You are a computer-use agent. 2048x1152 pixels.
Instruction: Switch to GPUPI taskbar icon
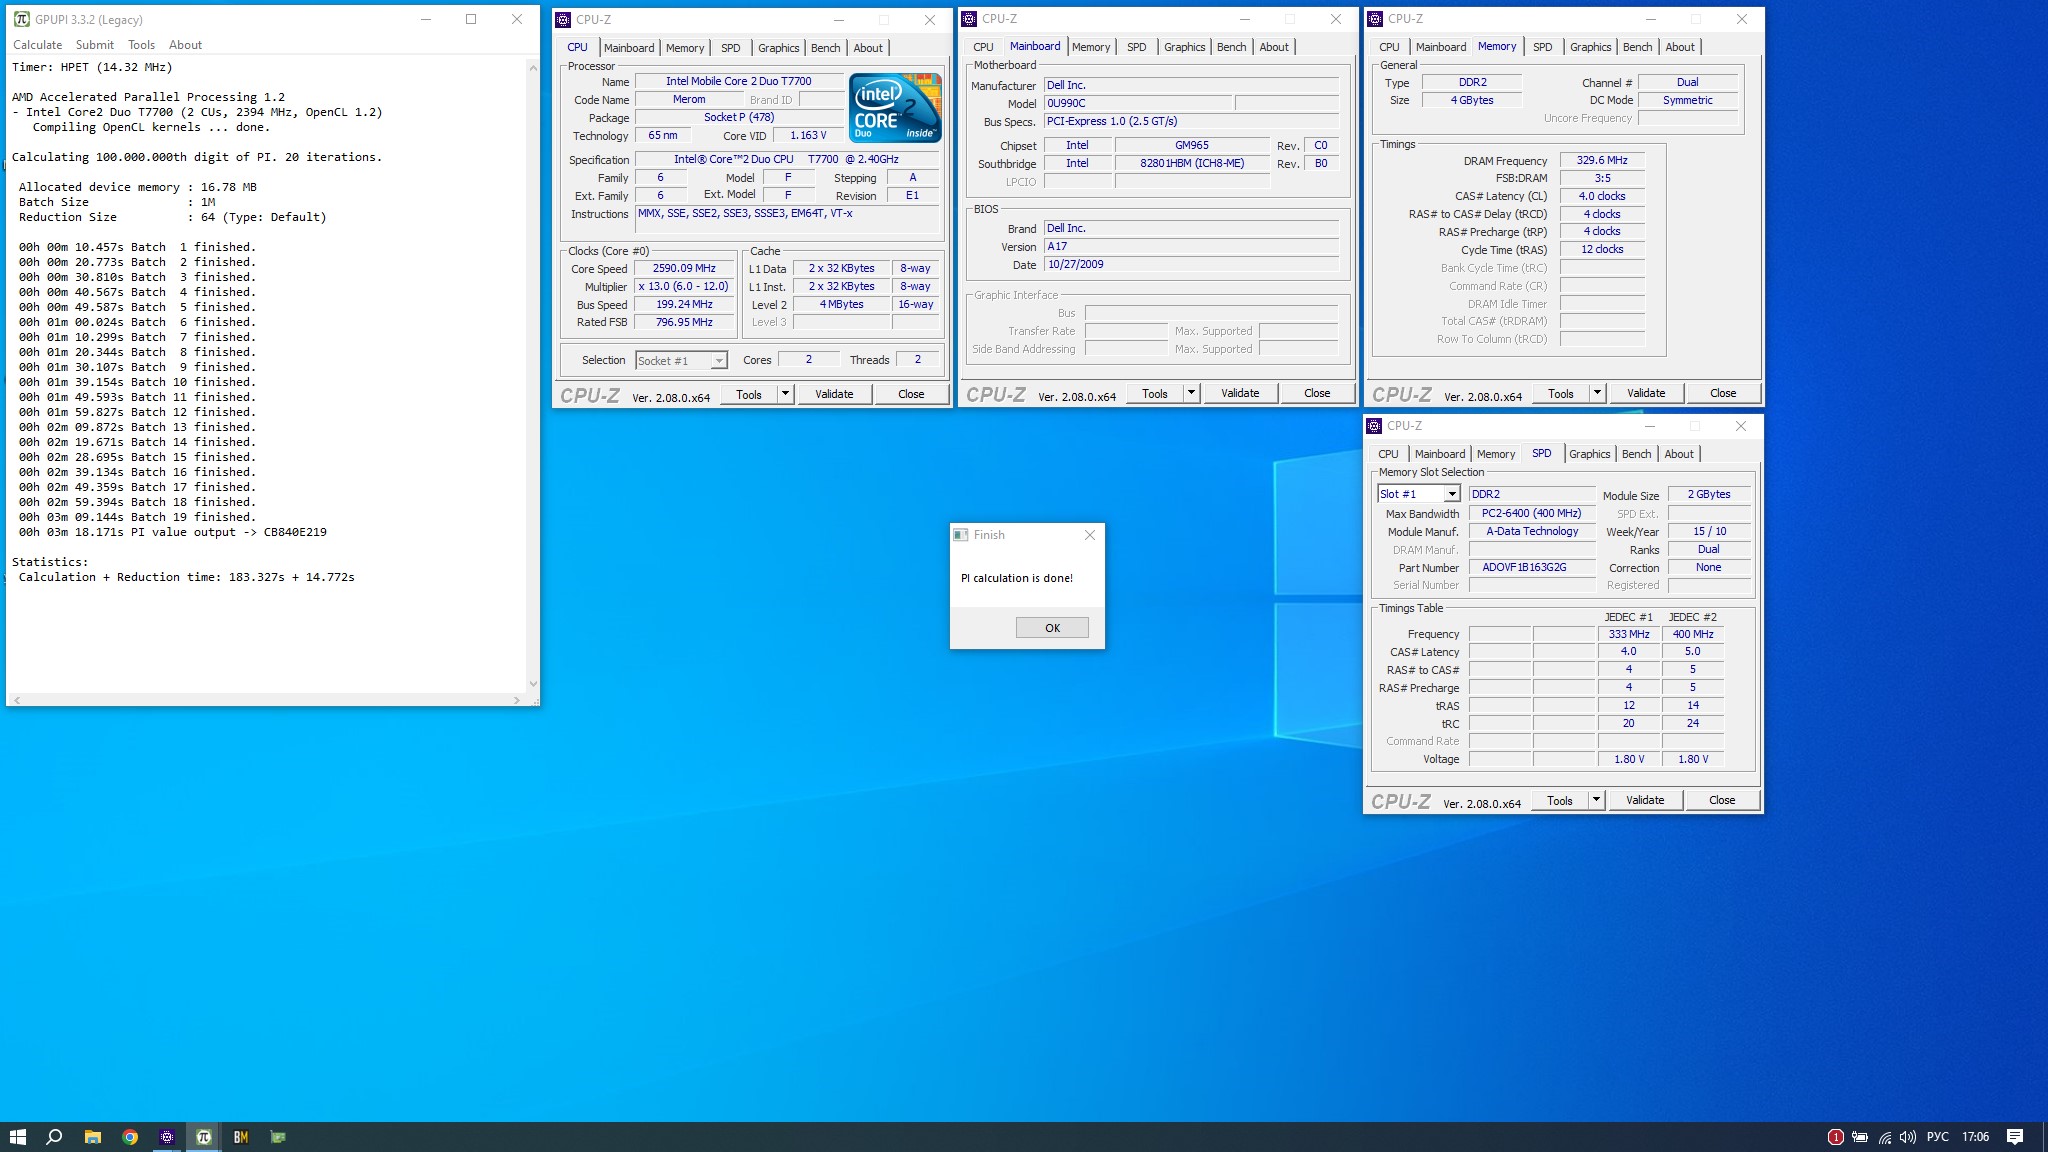[204, 1137]
